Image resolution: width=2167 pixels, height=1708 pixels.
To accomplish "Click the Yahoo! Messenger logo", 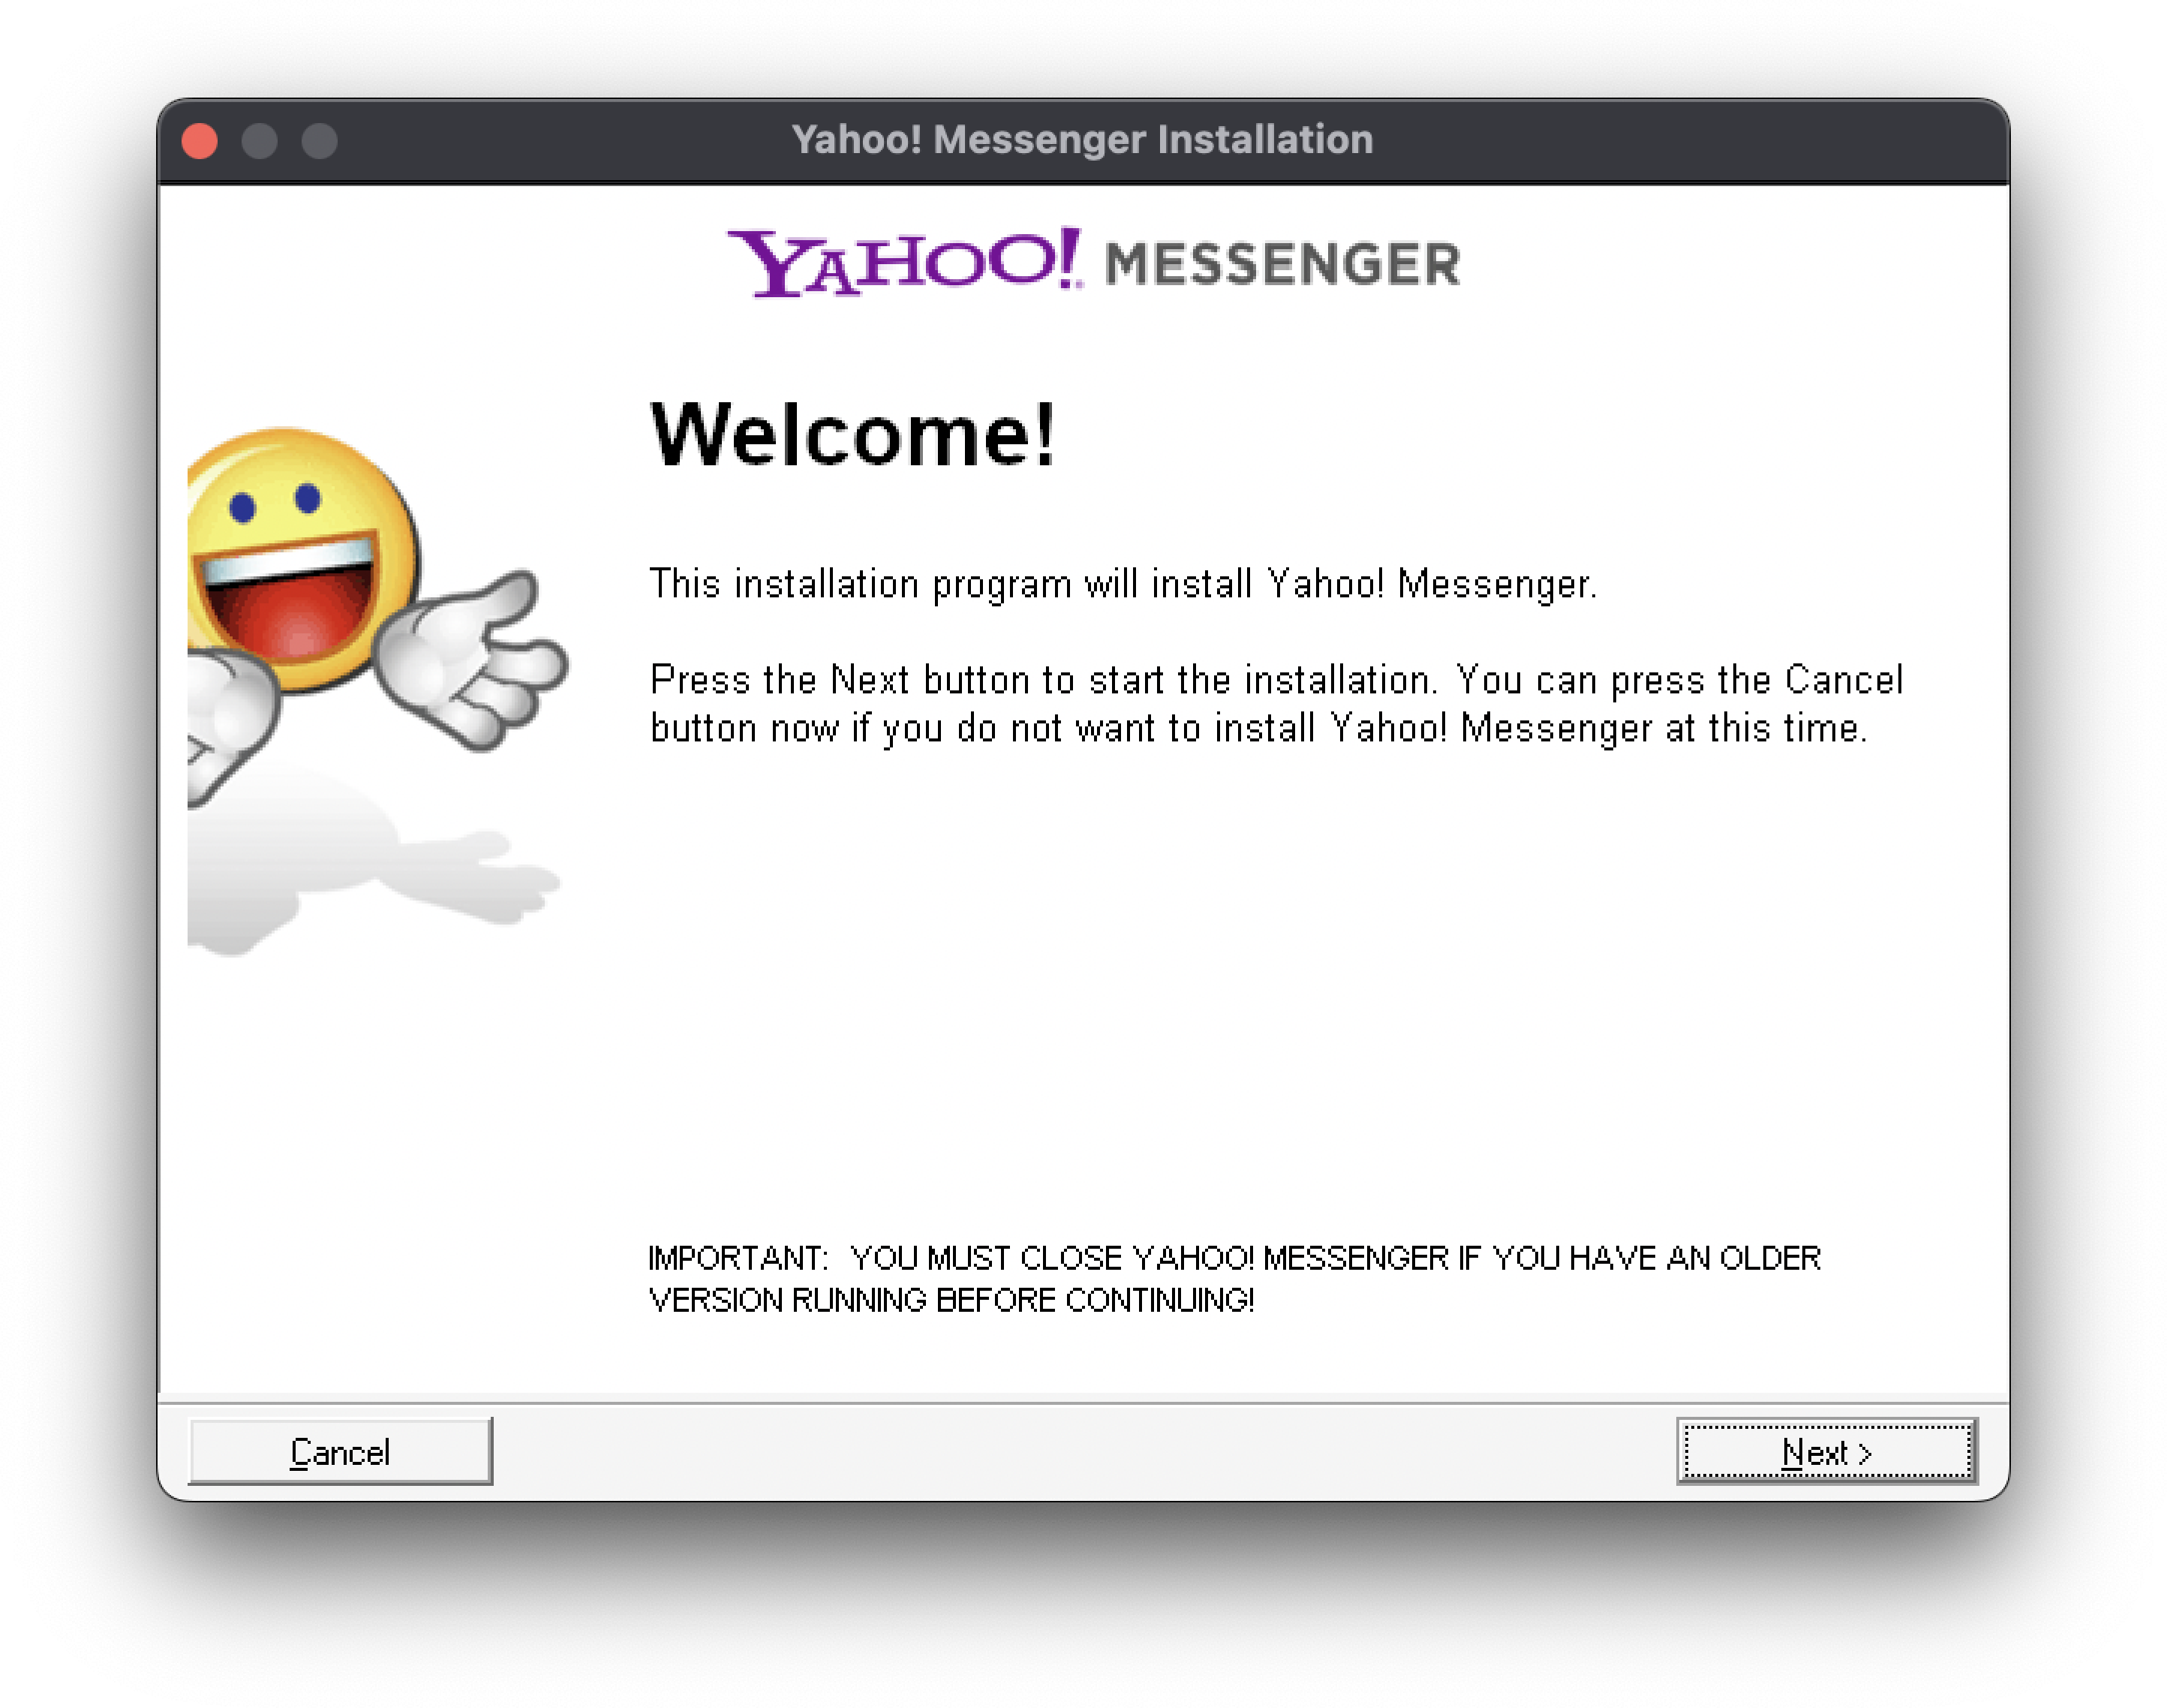I will pyautogui.click(x=1094, y=263).
